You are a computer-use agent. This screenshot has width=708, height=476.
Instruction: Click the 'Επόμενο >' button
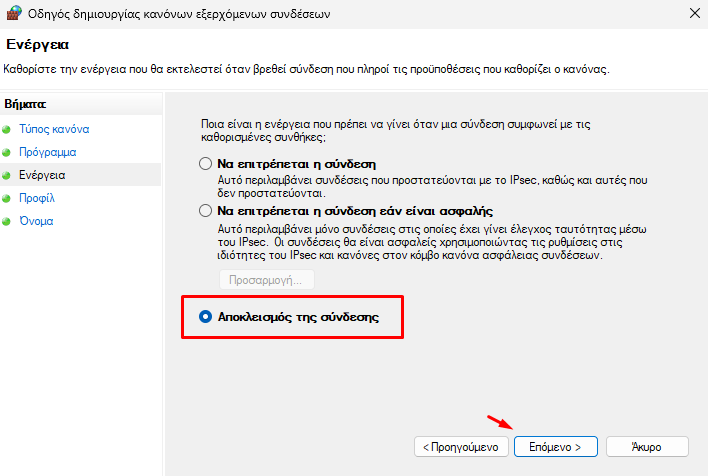(555, 447)
